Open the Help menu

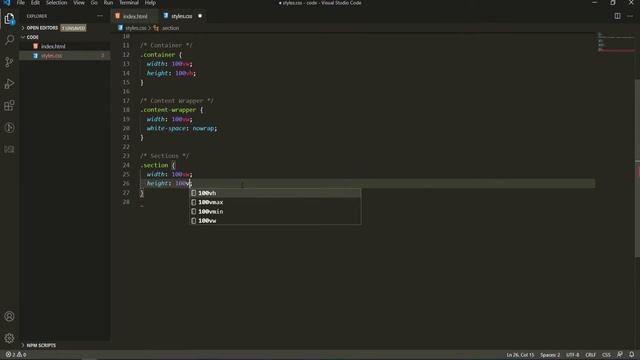[x=150, y=3]
